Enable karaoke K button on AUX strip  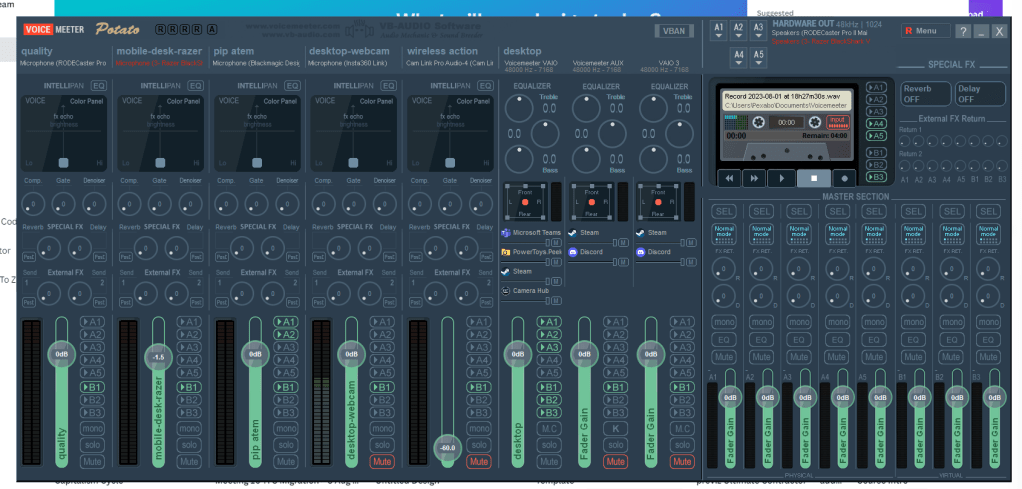point(615,428)
